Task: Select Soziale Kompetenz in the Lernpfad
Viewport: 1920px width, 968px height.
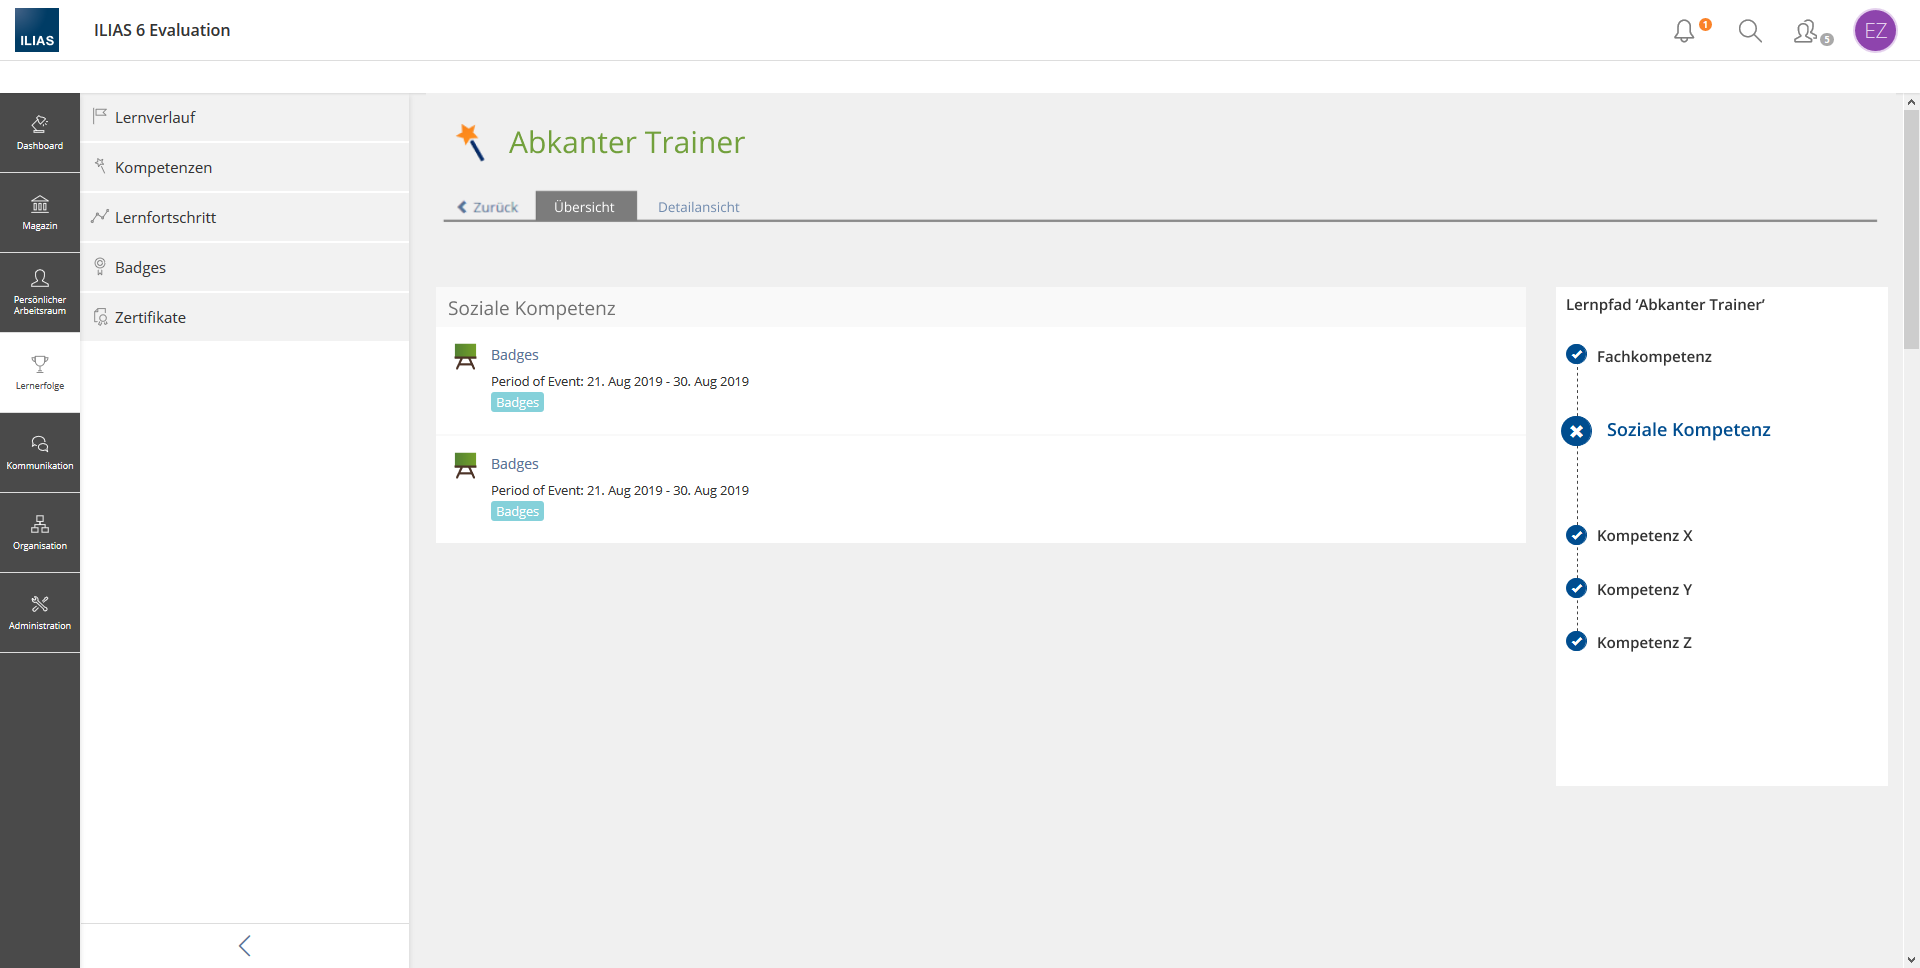Action: click(1689, 430)
